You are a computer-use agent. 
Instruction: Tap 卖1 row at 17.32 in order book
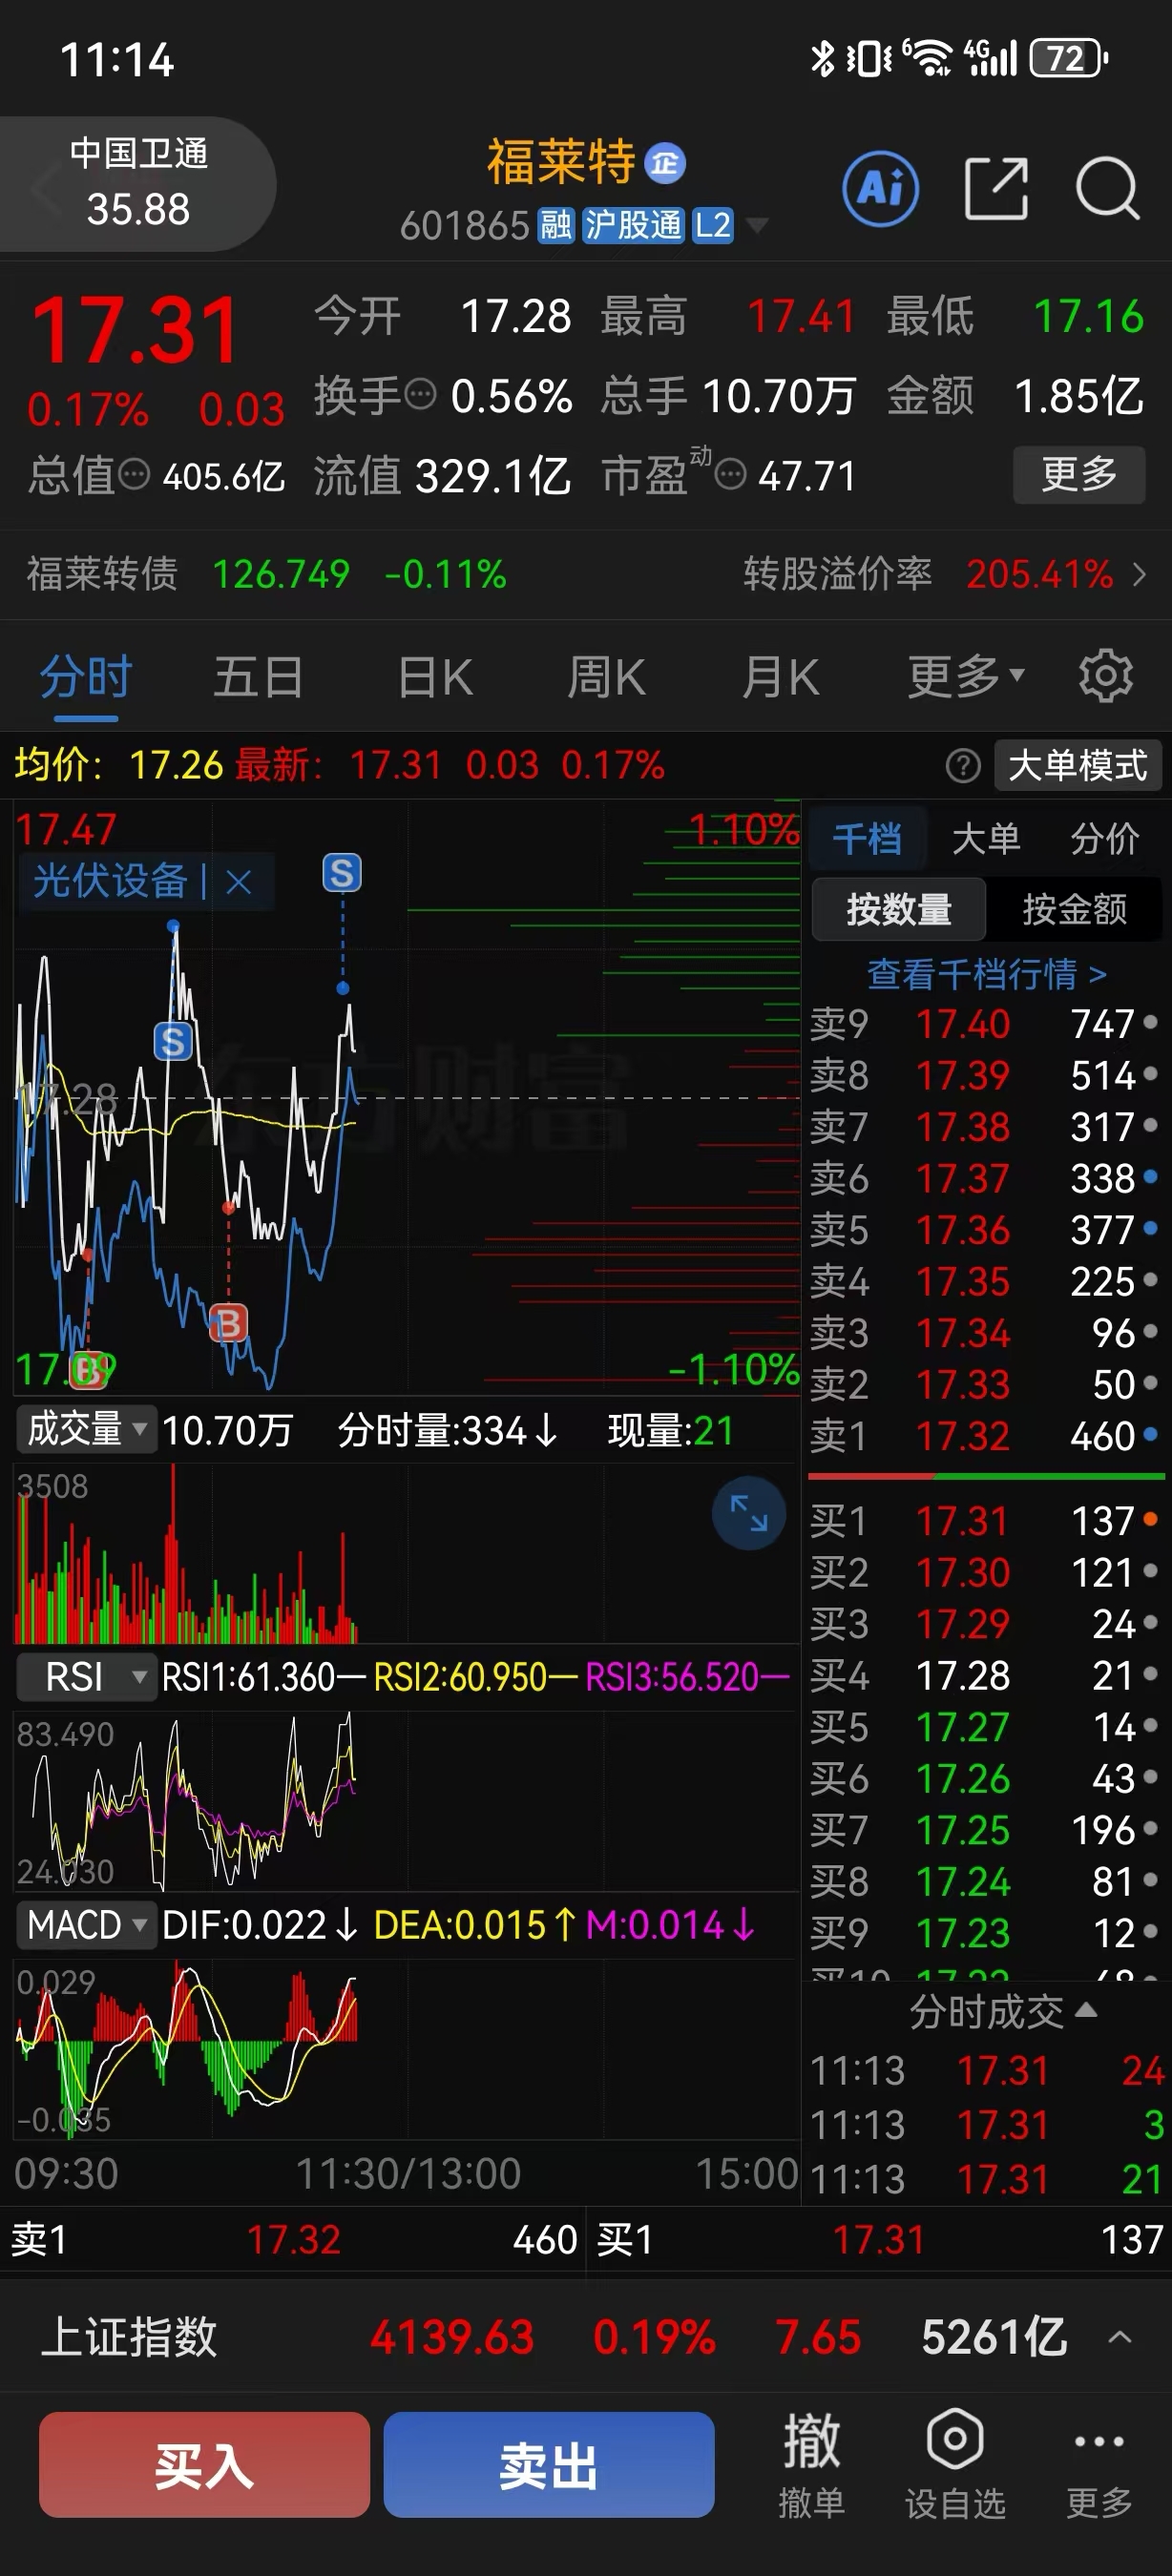pos(986,1436)
